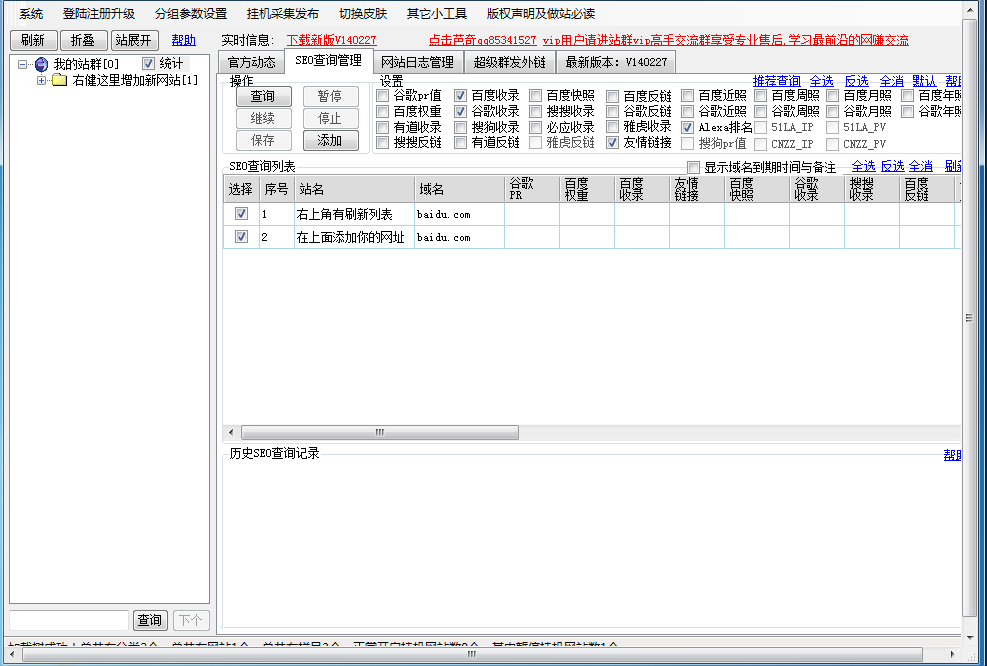Uncheck row 1 selection checkbox in SEO list
The width and height of the screenshot is (987, 666).
pos(241,214)
